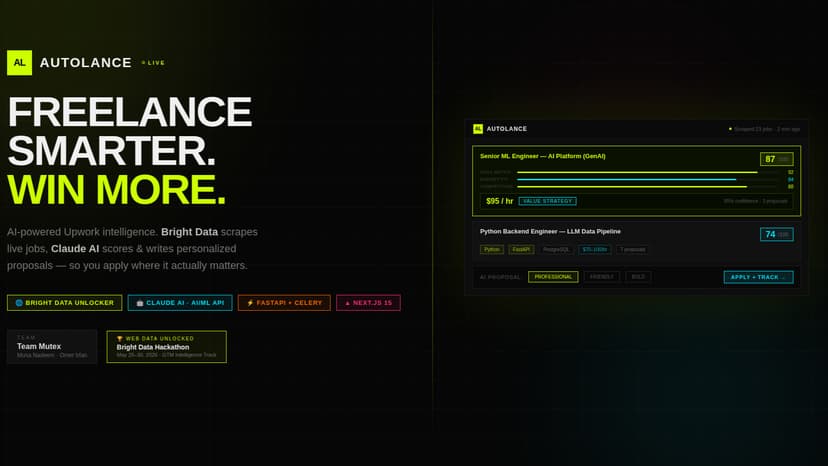Click the AUTOLANCE brand name in header
This screenshot has height=466, width=828.
[86, 63]
